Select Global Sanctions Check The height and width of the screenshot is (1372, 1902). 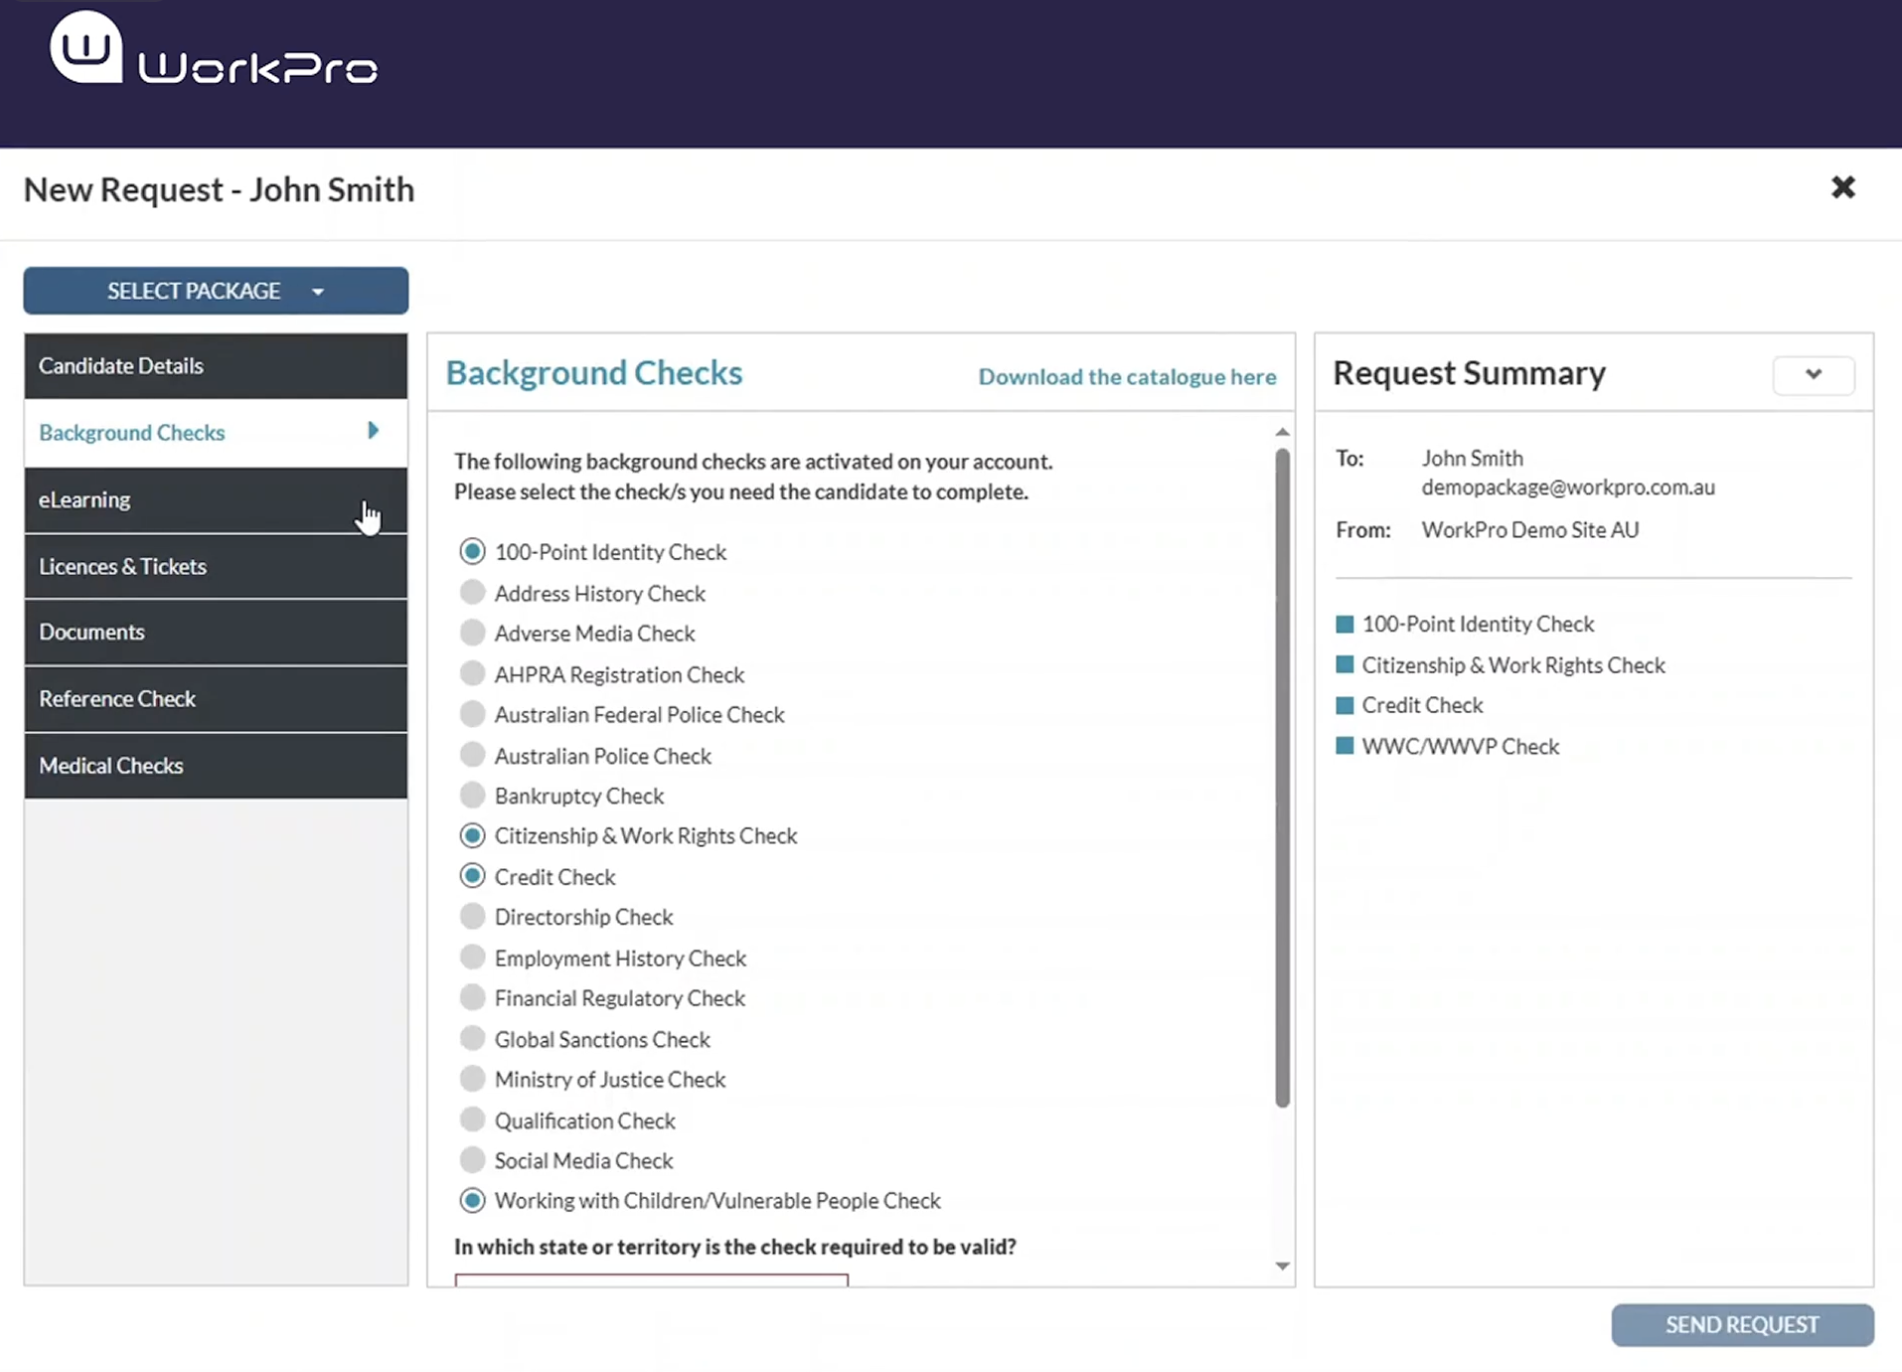click(x=472, y=1039)
